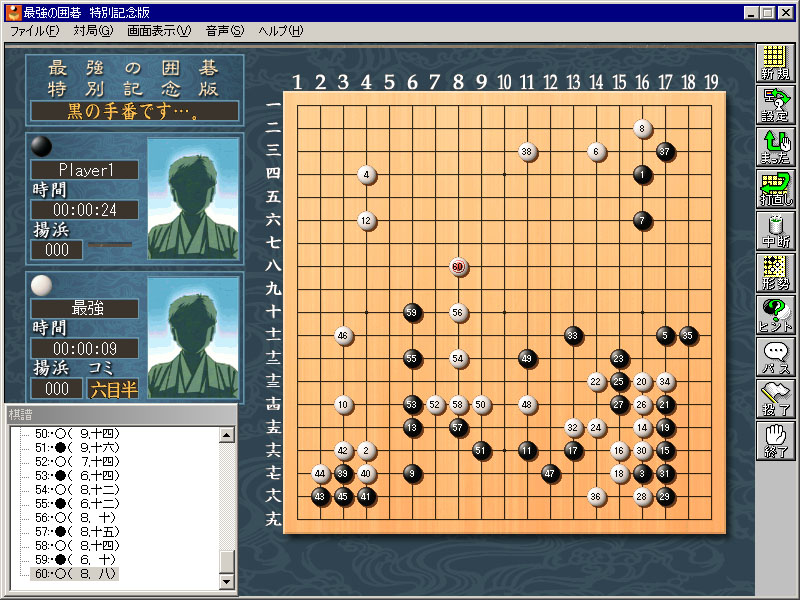This screenshot has height=600, width=800.
Task: Take back a move with まった
Action: pyautogui.click(x=774, y=148)
